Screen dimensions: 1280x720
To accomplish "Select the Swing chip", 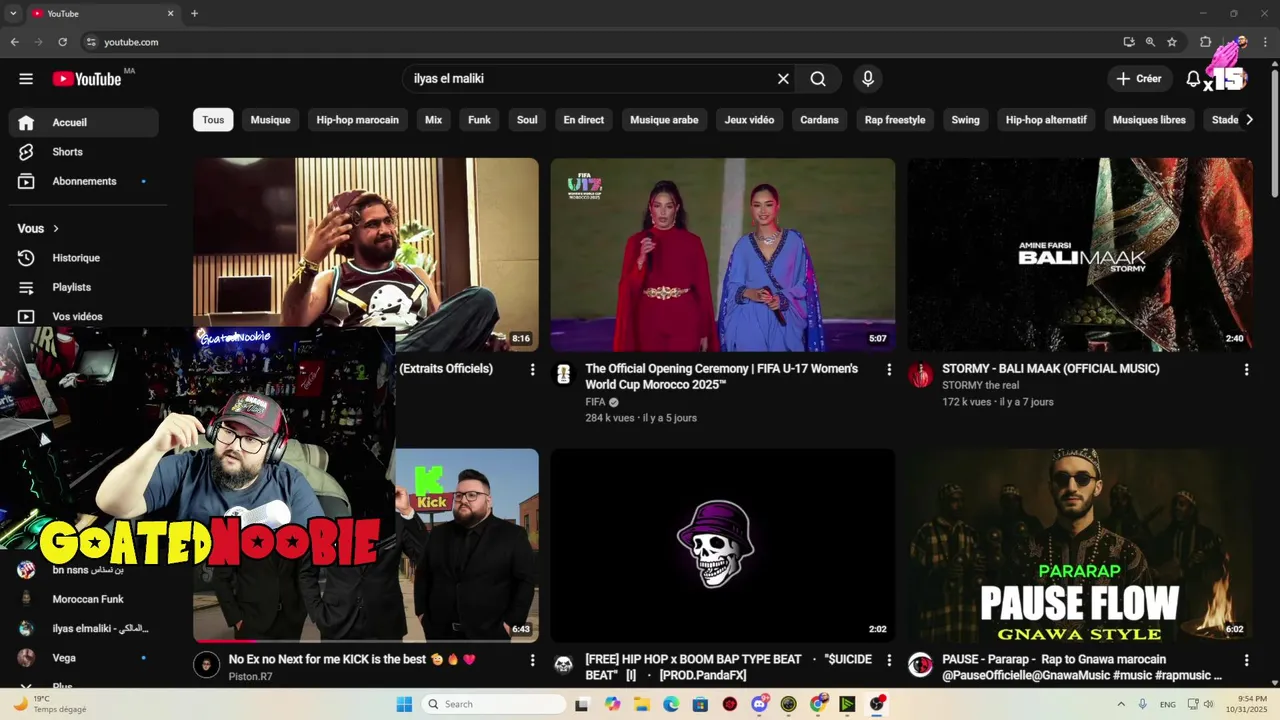I will [965, 120].
